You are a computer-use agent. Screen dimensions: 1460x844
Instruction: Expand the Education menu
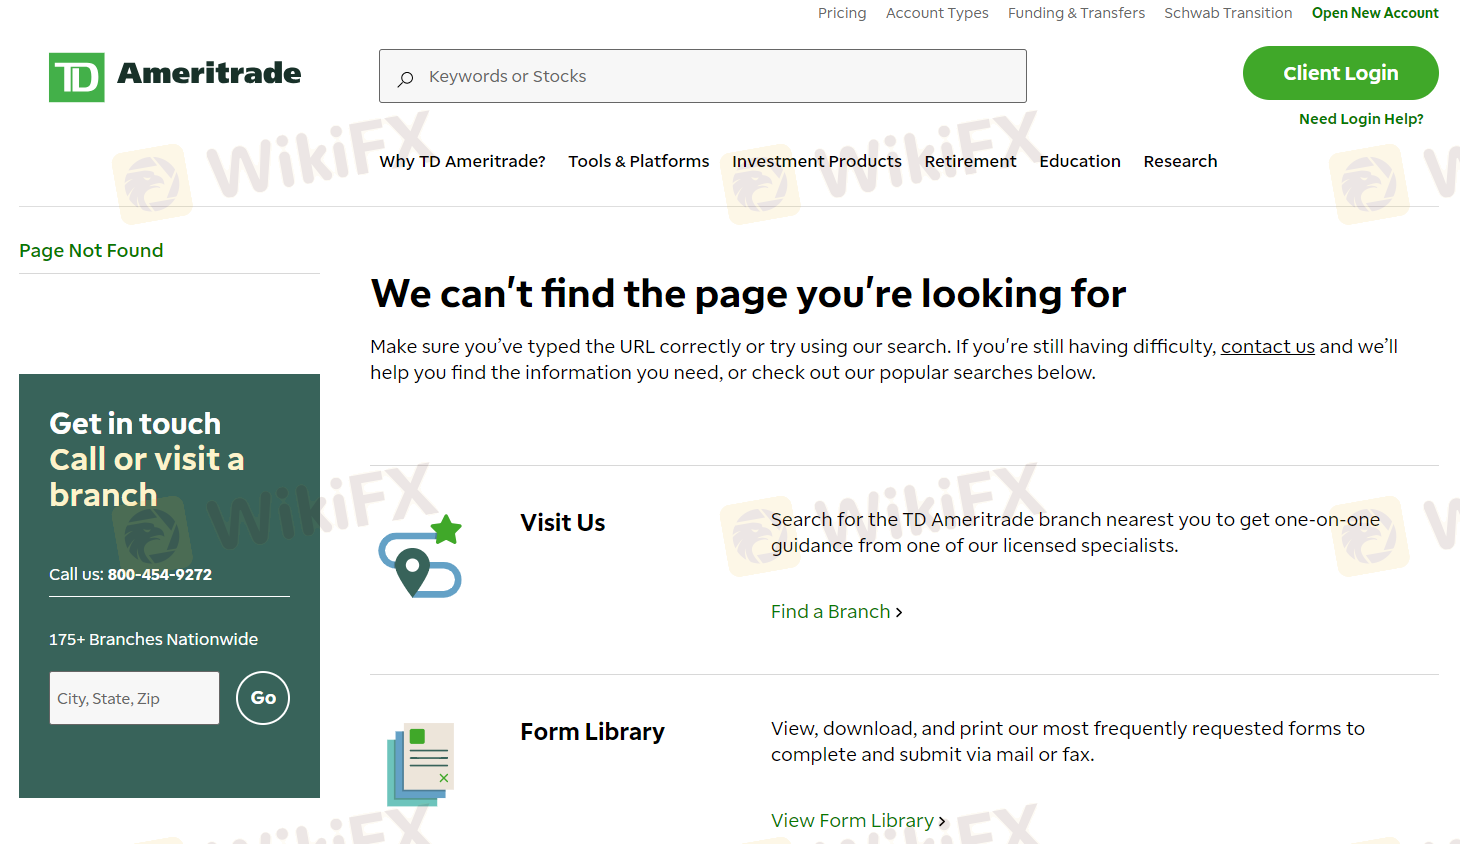1079,161
